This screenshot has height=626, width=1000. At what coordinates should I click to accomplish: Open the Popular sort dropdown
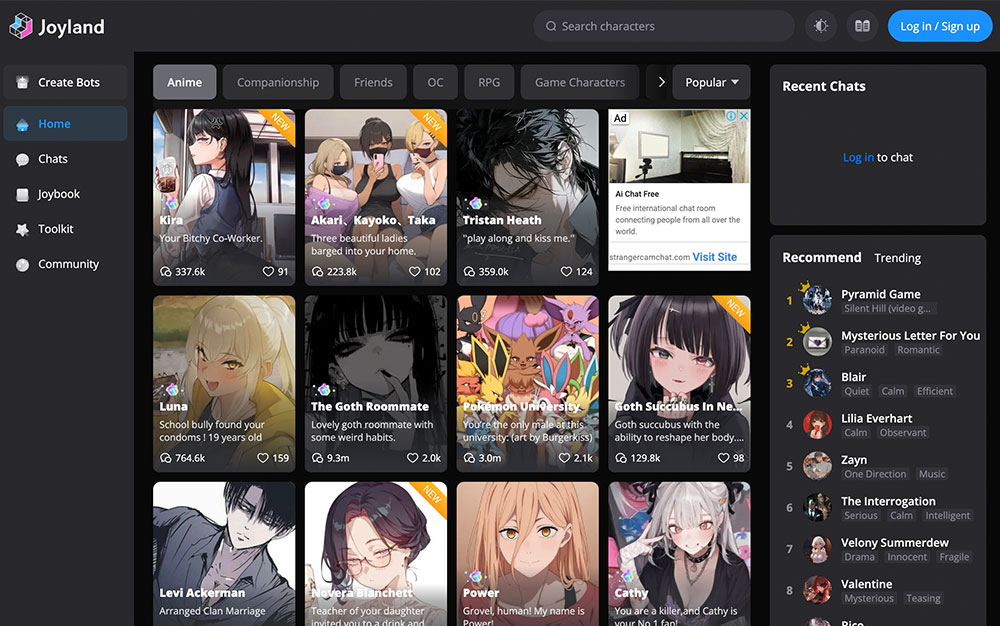click(x=711, y=82)
